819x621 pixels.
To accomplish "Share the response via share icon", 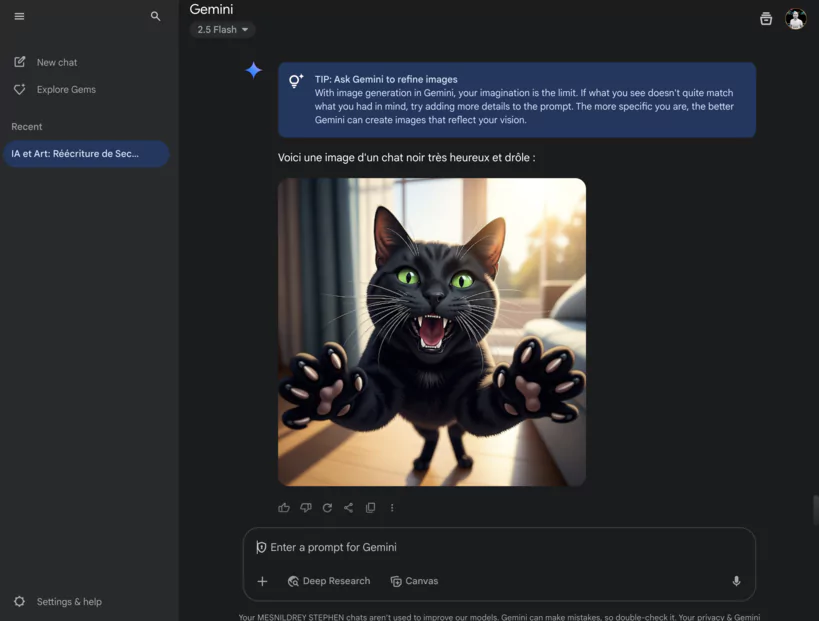I will [348, 508].
